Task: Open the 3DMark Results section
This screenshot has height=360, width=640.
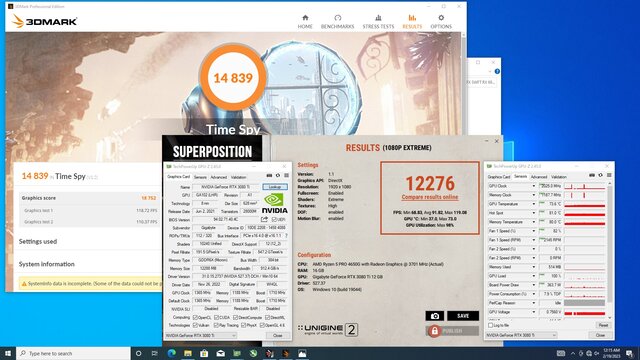Action: pos(412,22)
